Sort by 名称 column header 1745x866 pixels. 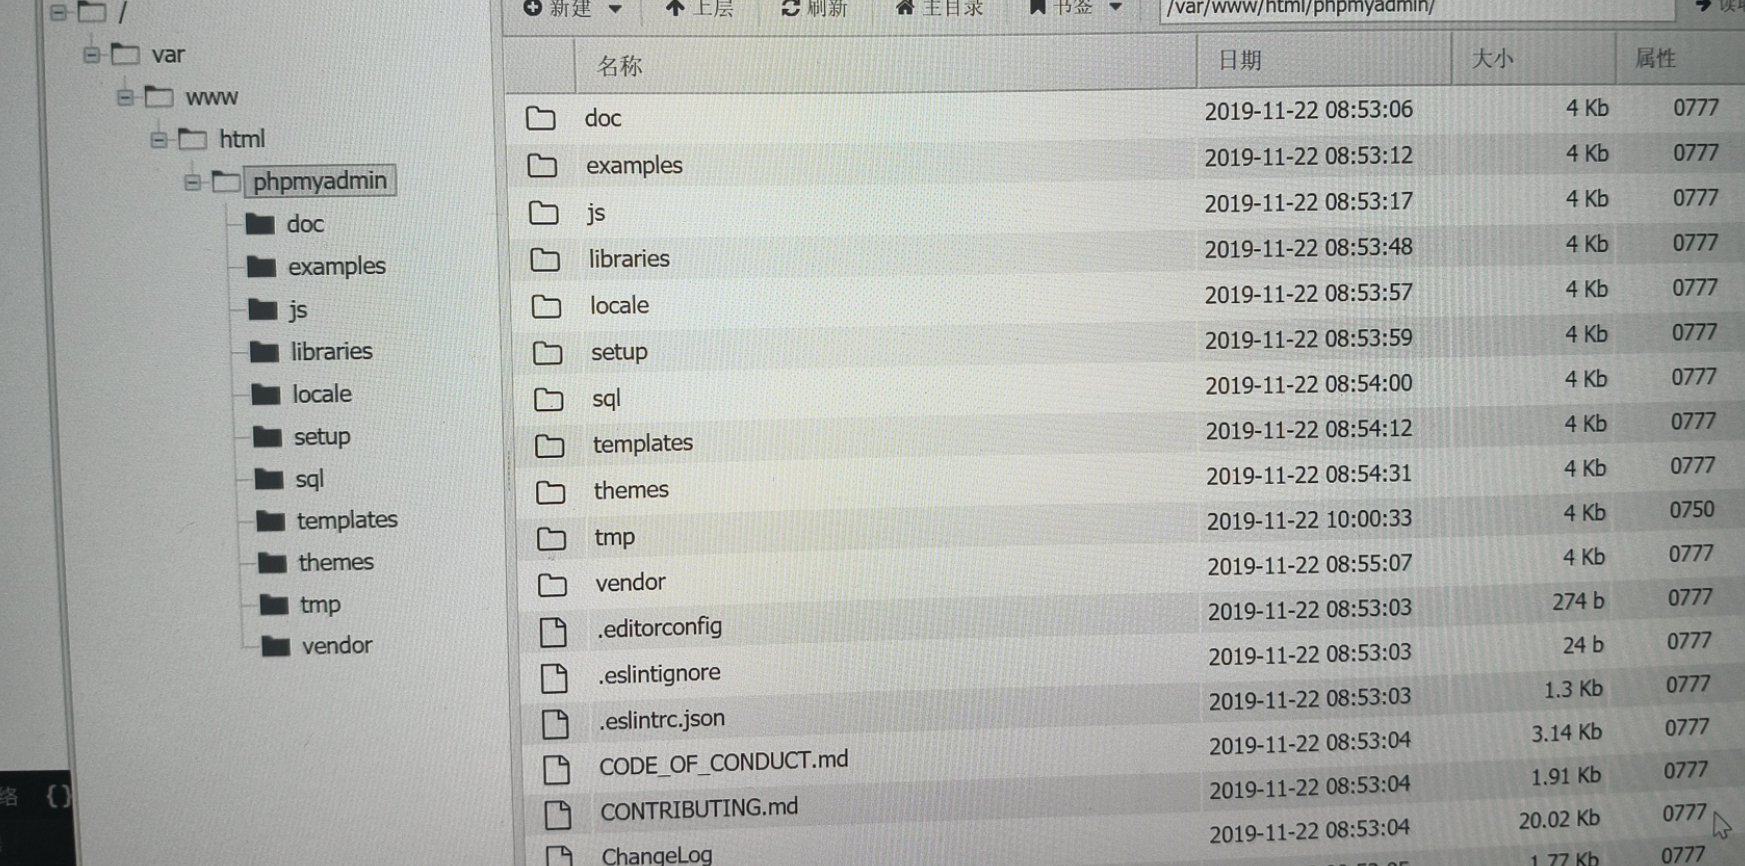coord(619,66)
